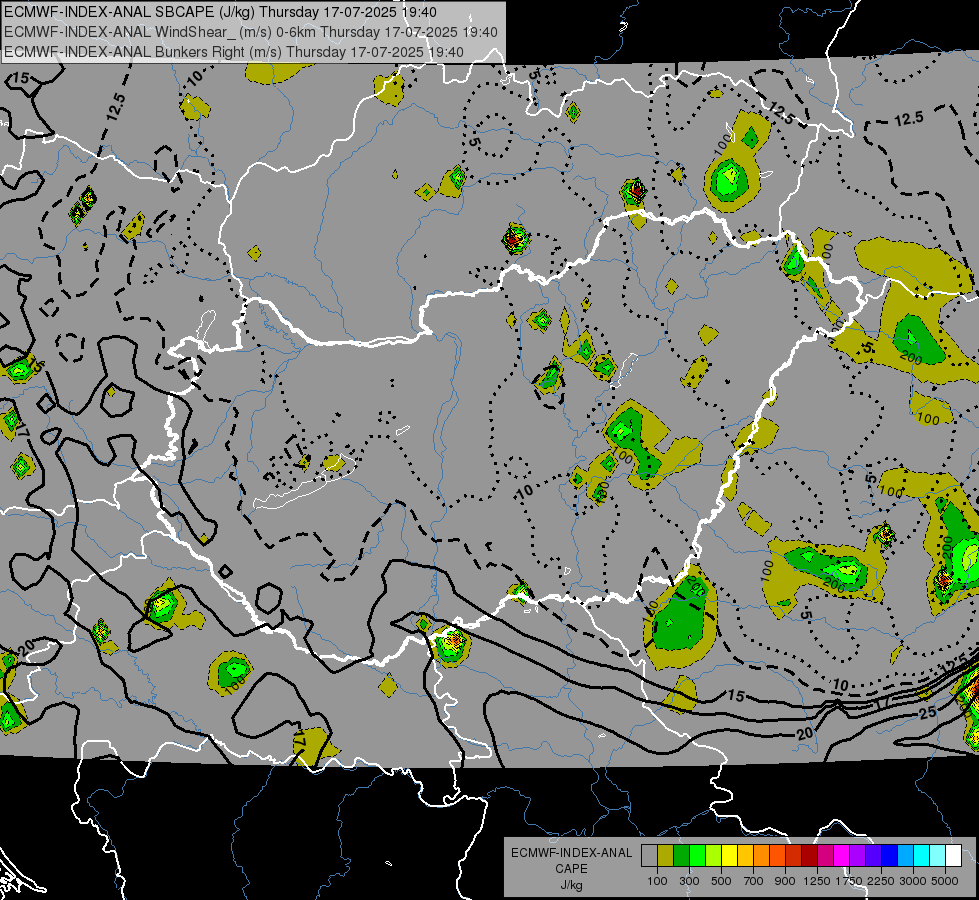Click the pure blue legend swatch
Screen dimensions: 979x900
890,856
